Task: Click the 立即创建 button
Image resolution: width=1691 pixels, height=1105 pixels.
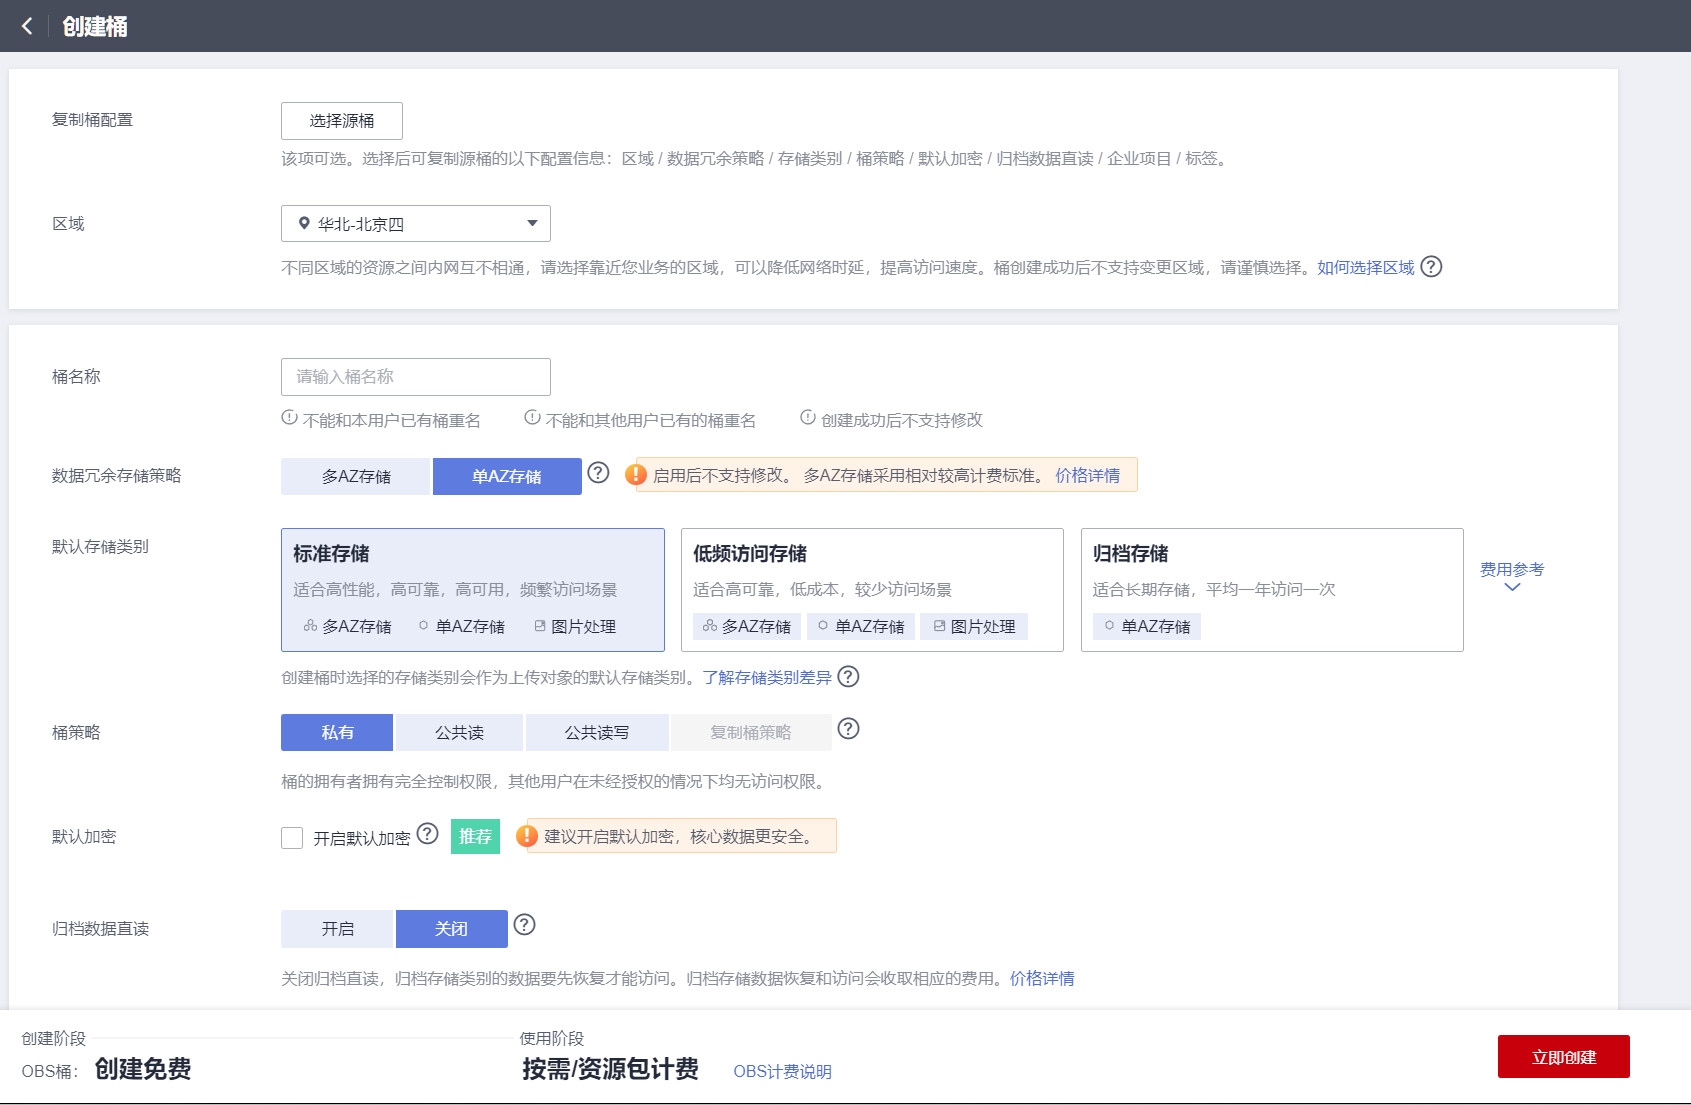Action: click(x=1564, y=1057)
